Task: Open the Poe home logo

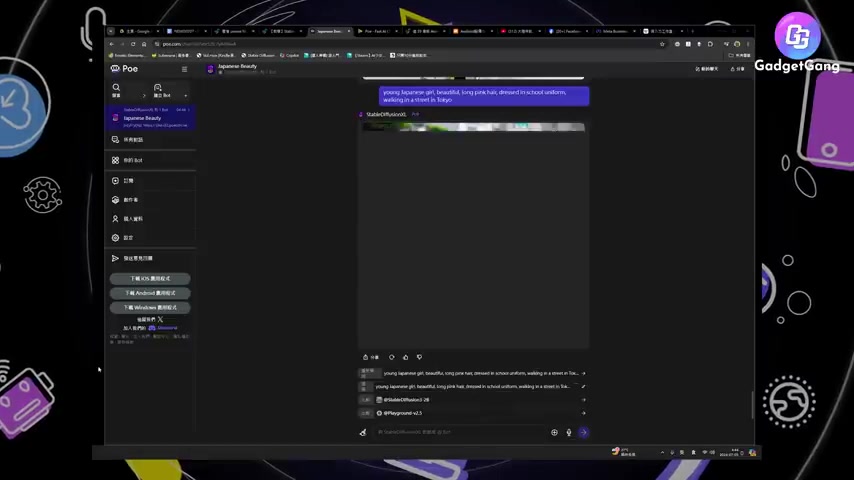Action: [x=124, y=69]
